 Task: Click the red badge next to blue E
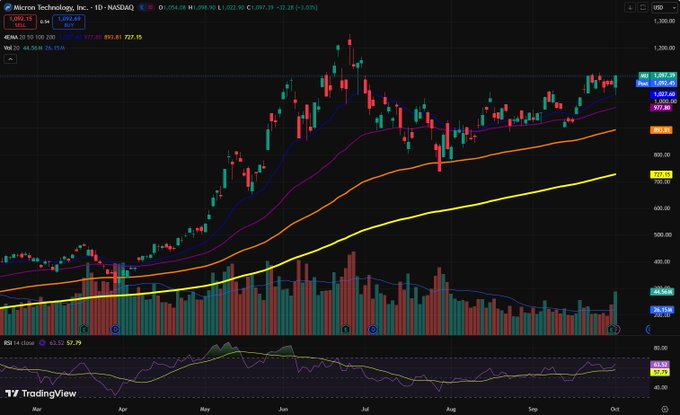click(x=150, y=7)
